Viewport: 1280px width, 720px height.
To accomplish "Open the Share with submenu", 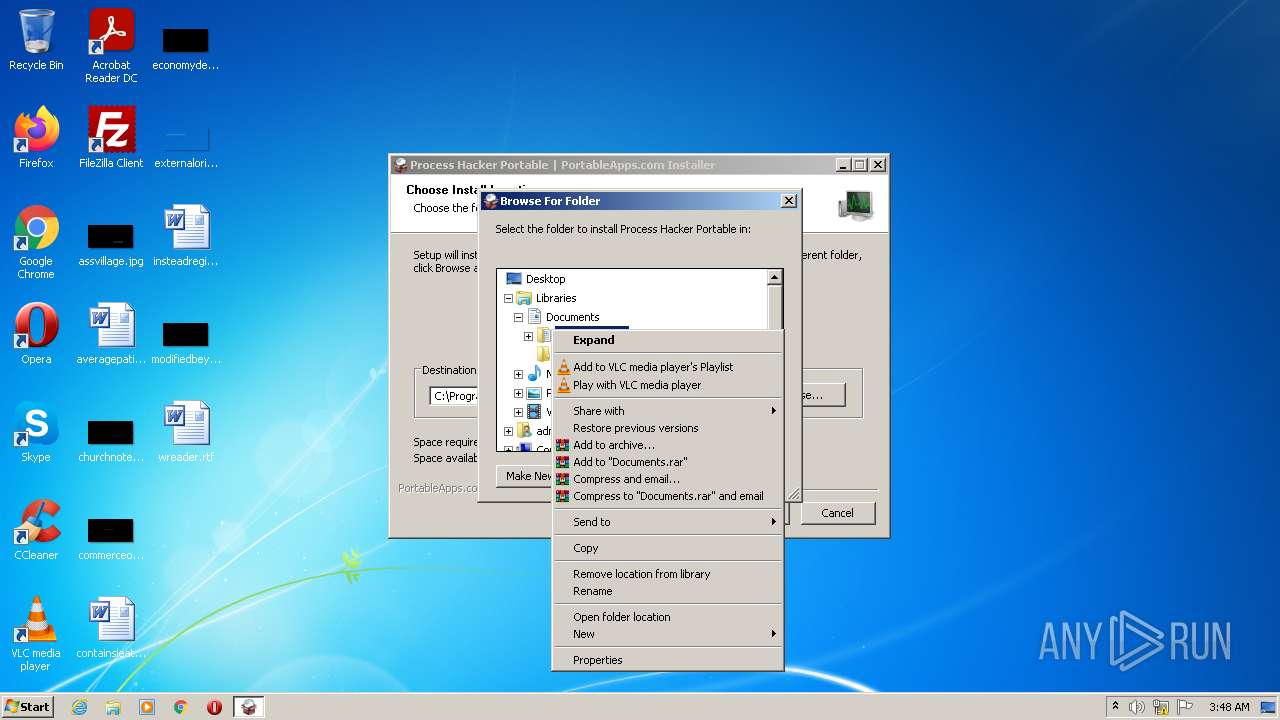I will click(667, 411).
